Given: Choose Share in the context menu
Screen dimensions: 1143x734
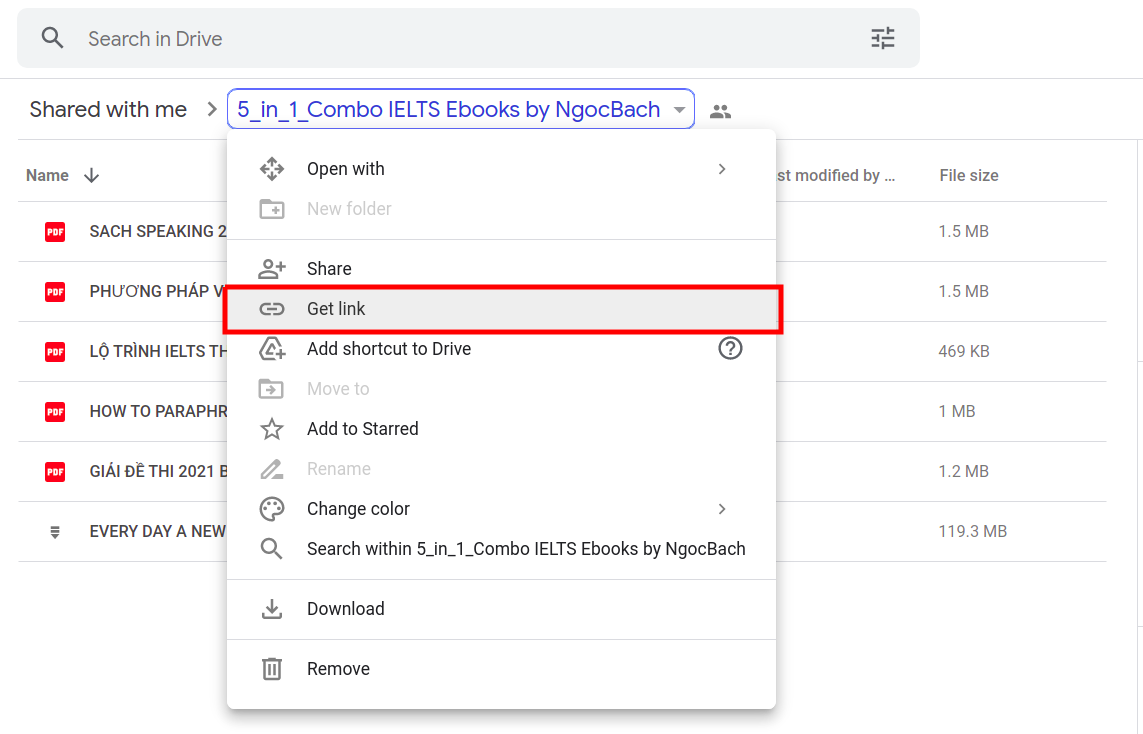Looking at the screenshot, I should tap(502, 268).
